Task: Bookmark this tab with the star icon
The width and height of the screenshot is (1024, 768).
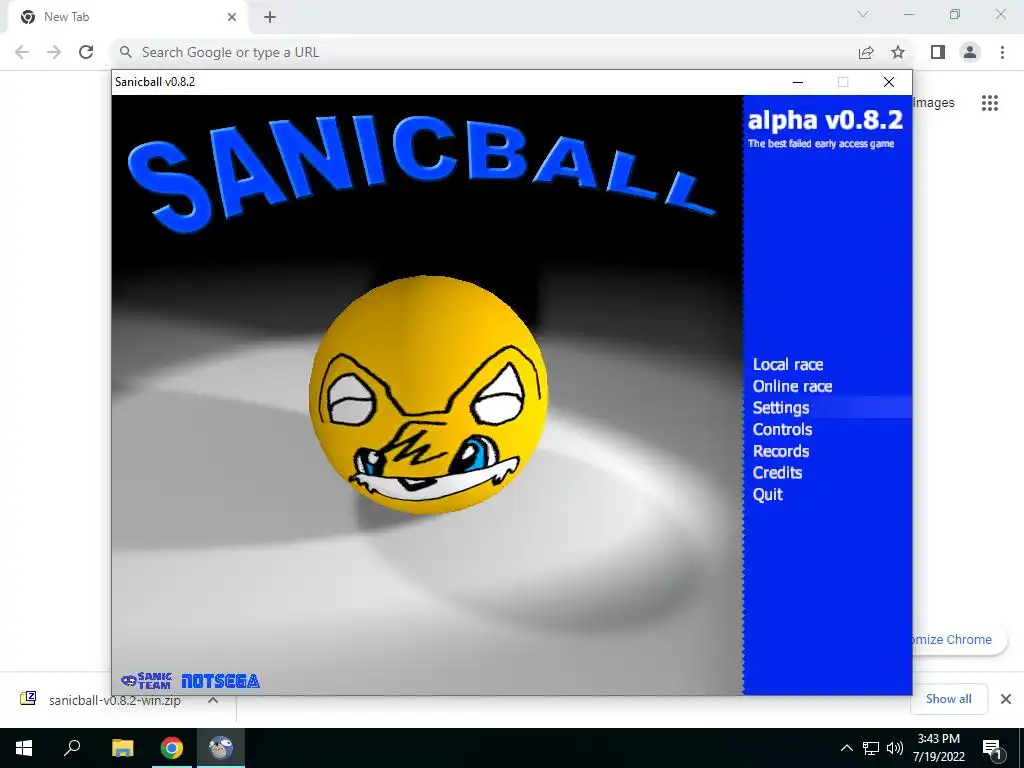Action: [898, 52]
